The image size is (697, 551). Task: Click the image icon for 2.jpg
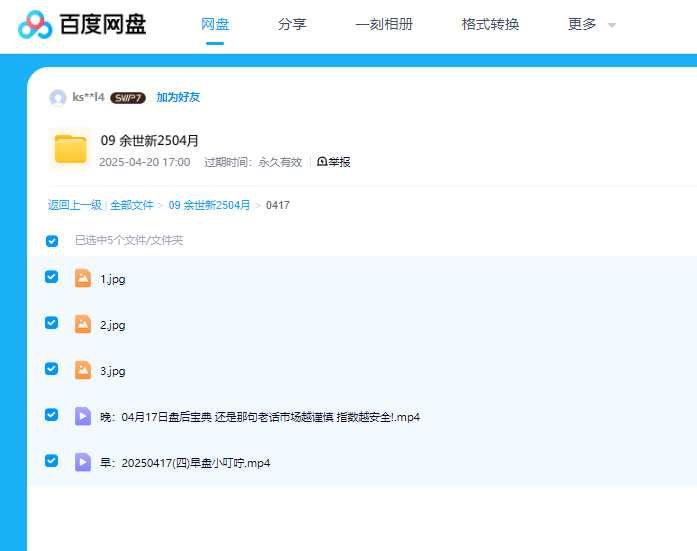tap(83, 324)
